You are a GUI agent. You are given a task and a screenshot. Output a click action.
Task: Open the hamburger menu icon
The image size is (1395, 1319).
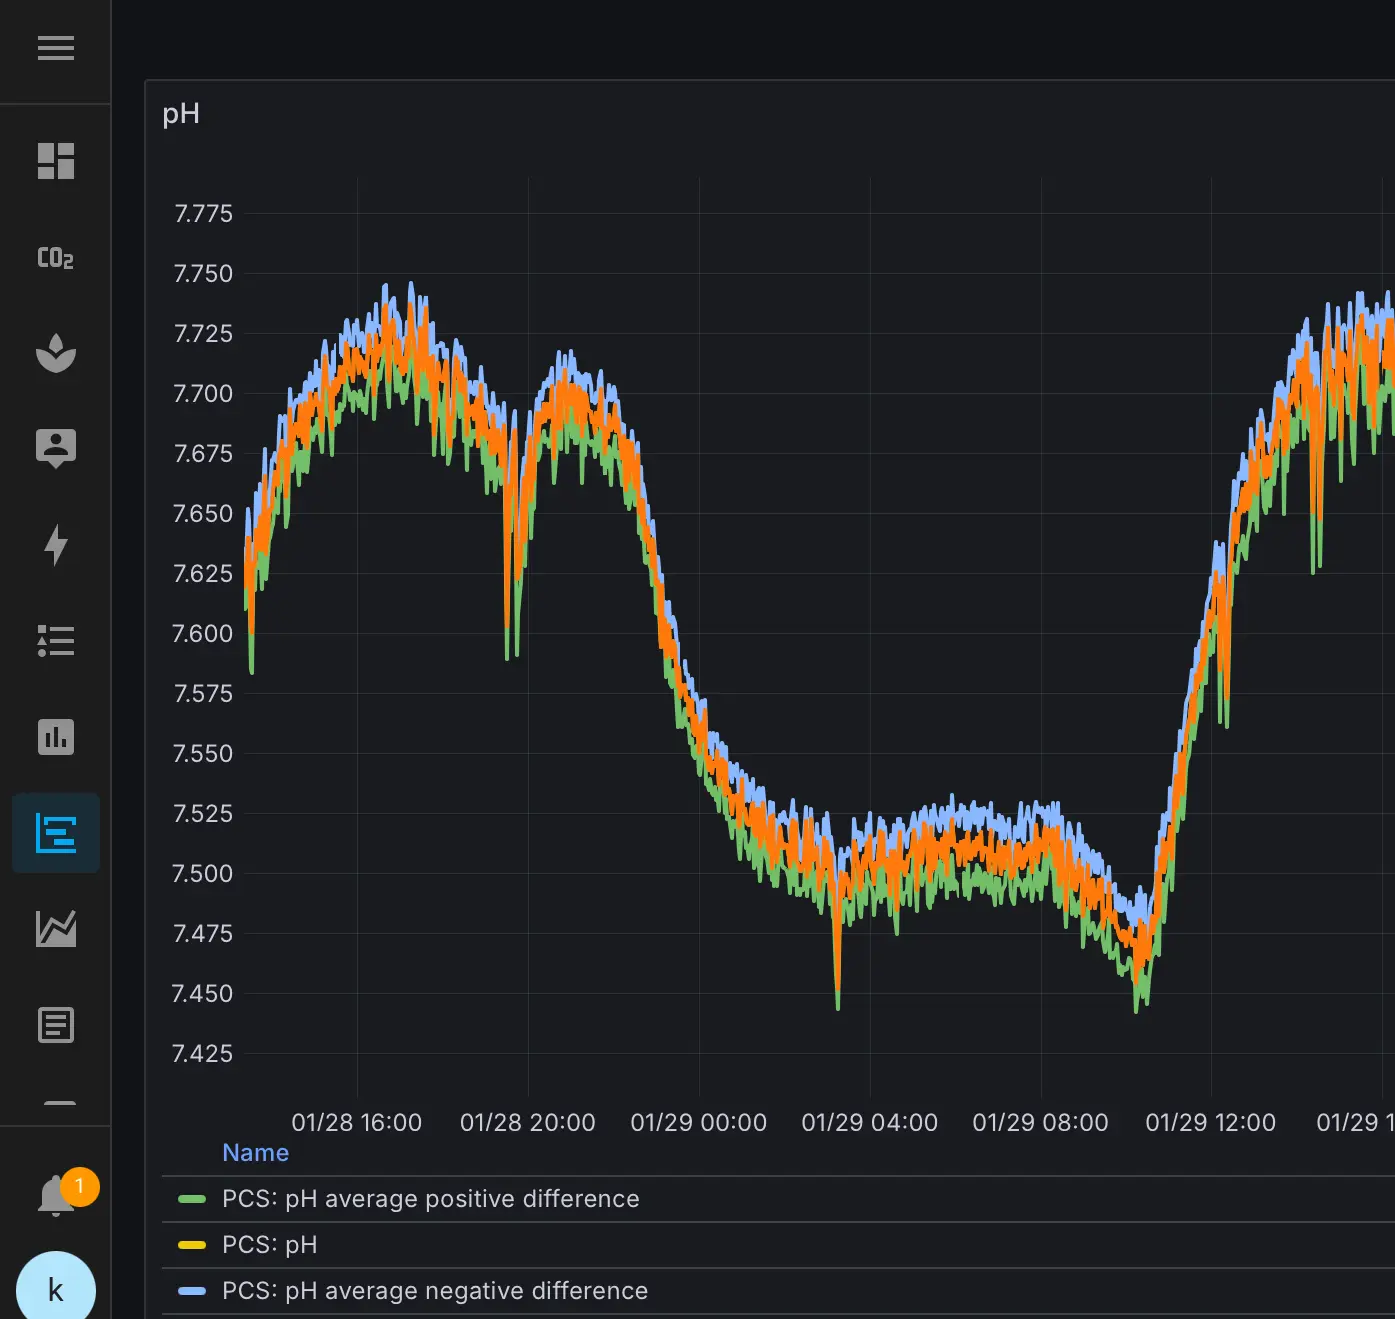56,48
